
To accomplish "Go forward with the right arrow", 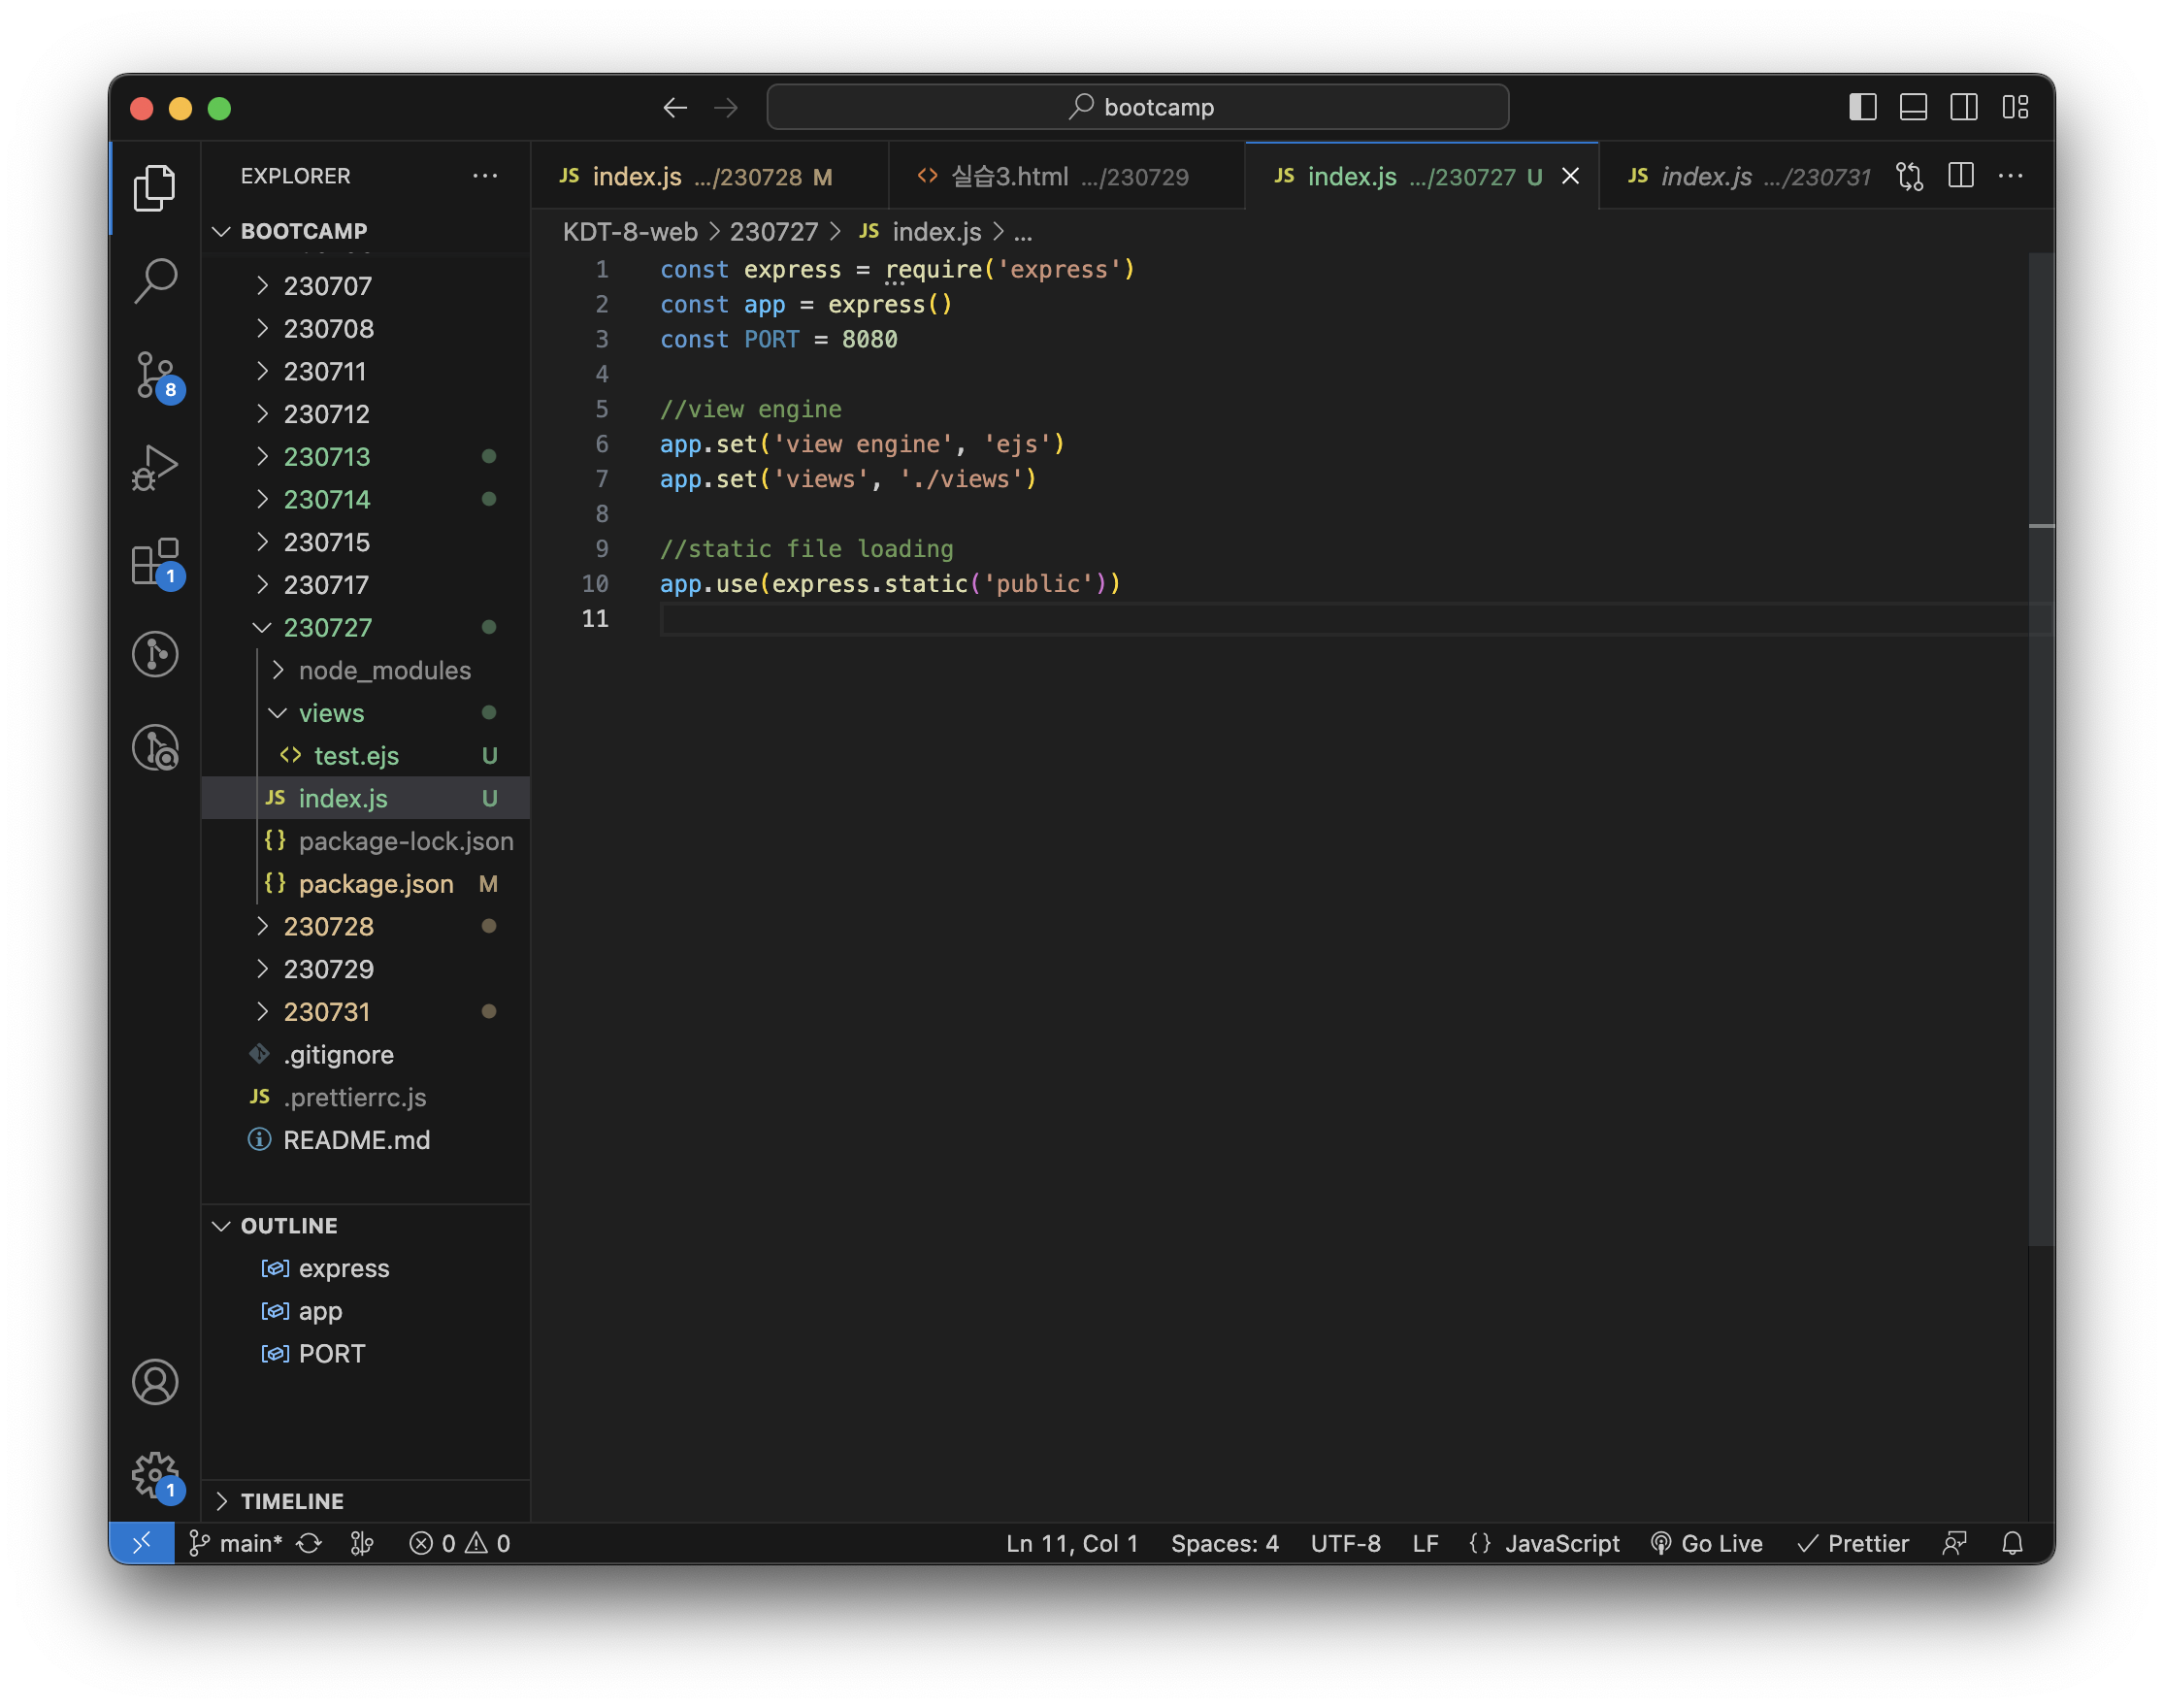I will (726, 107).
